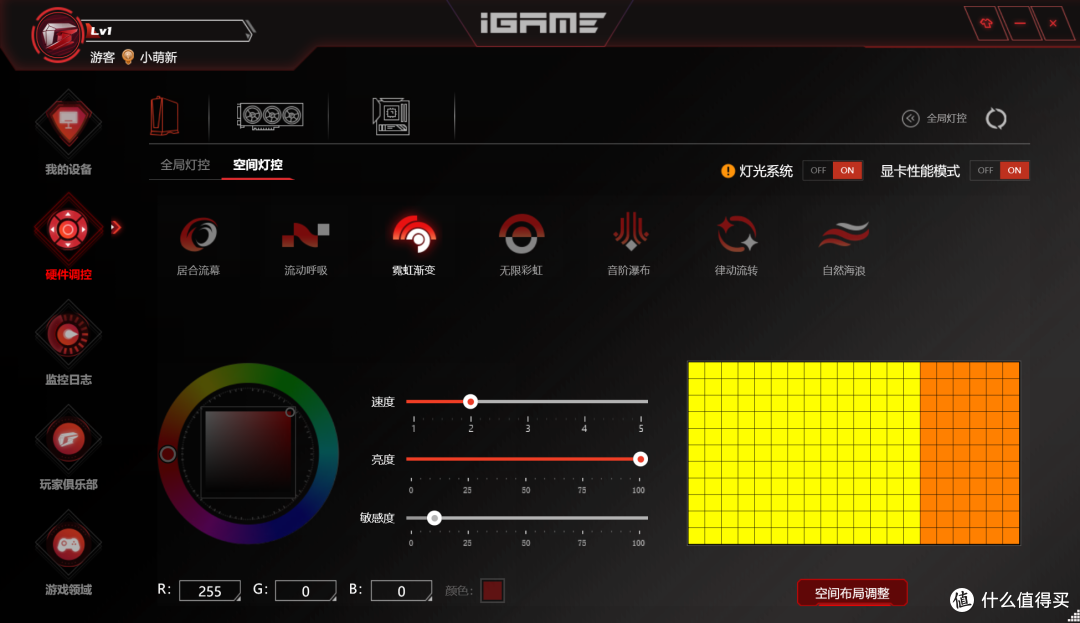This screenshot has height=623, width=1080.
Task: Minimize the iGame window
Action: click(x=1020, y=23)
